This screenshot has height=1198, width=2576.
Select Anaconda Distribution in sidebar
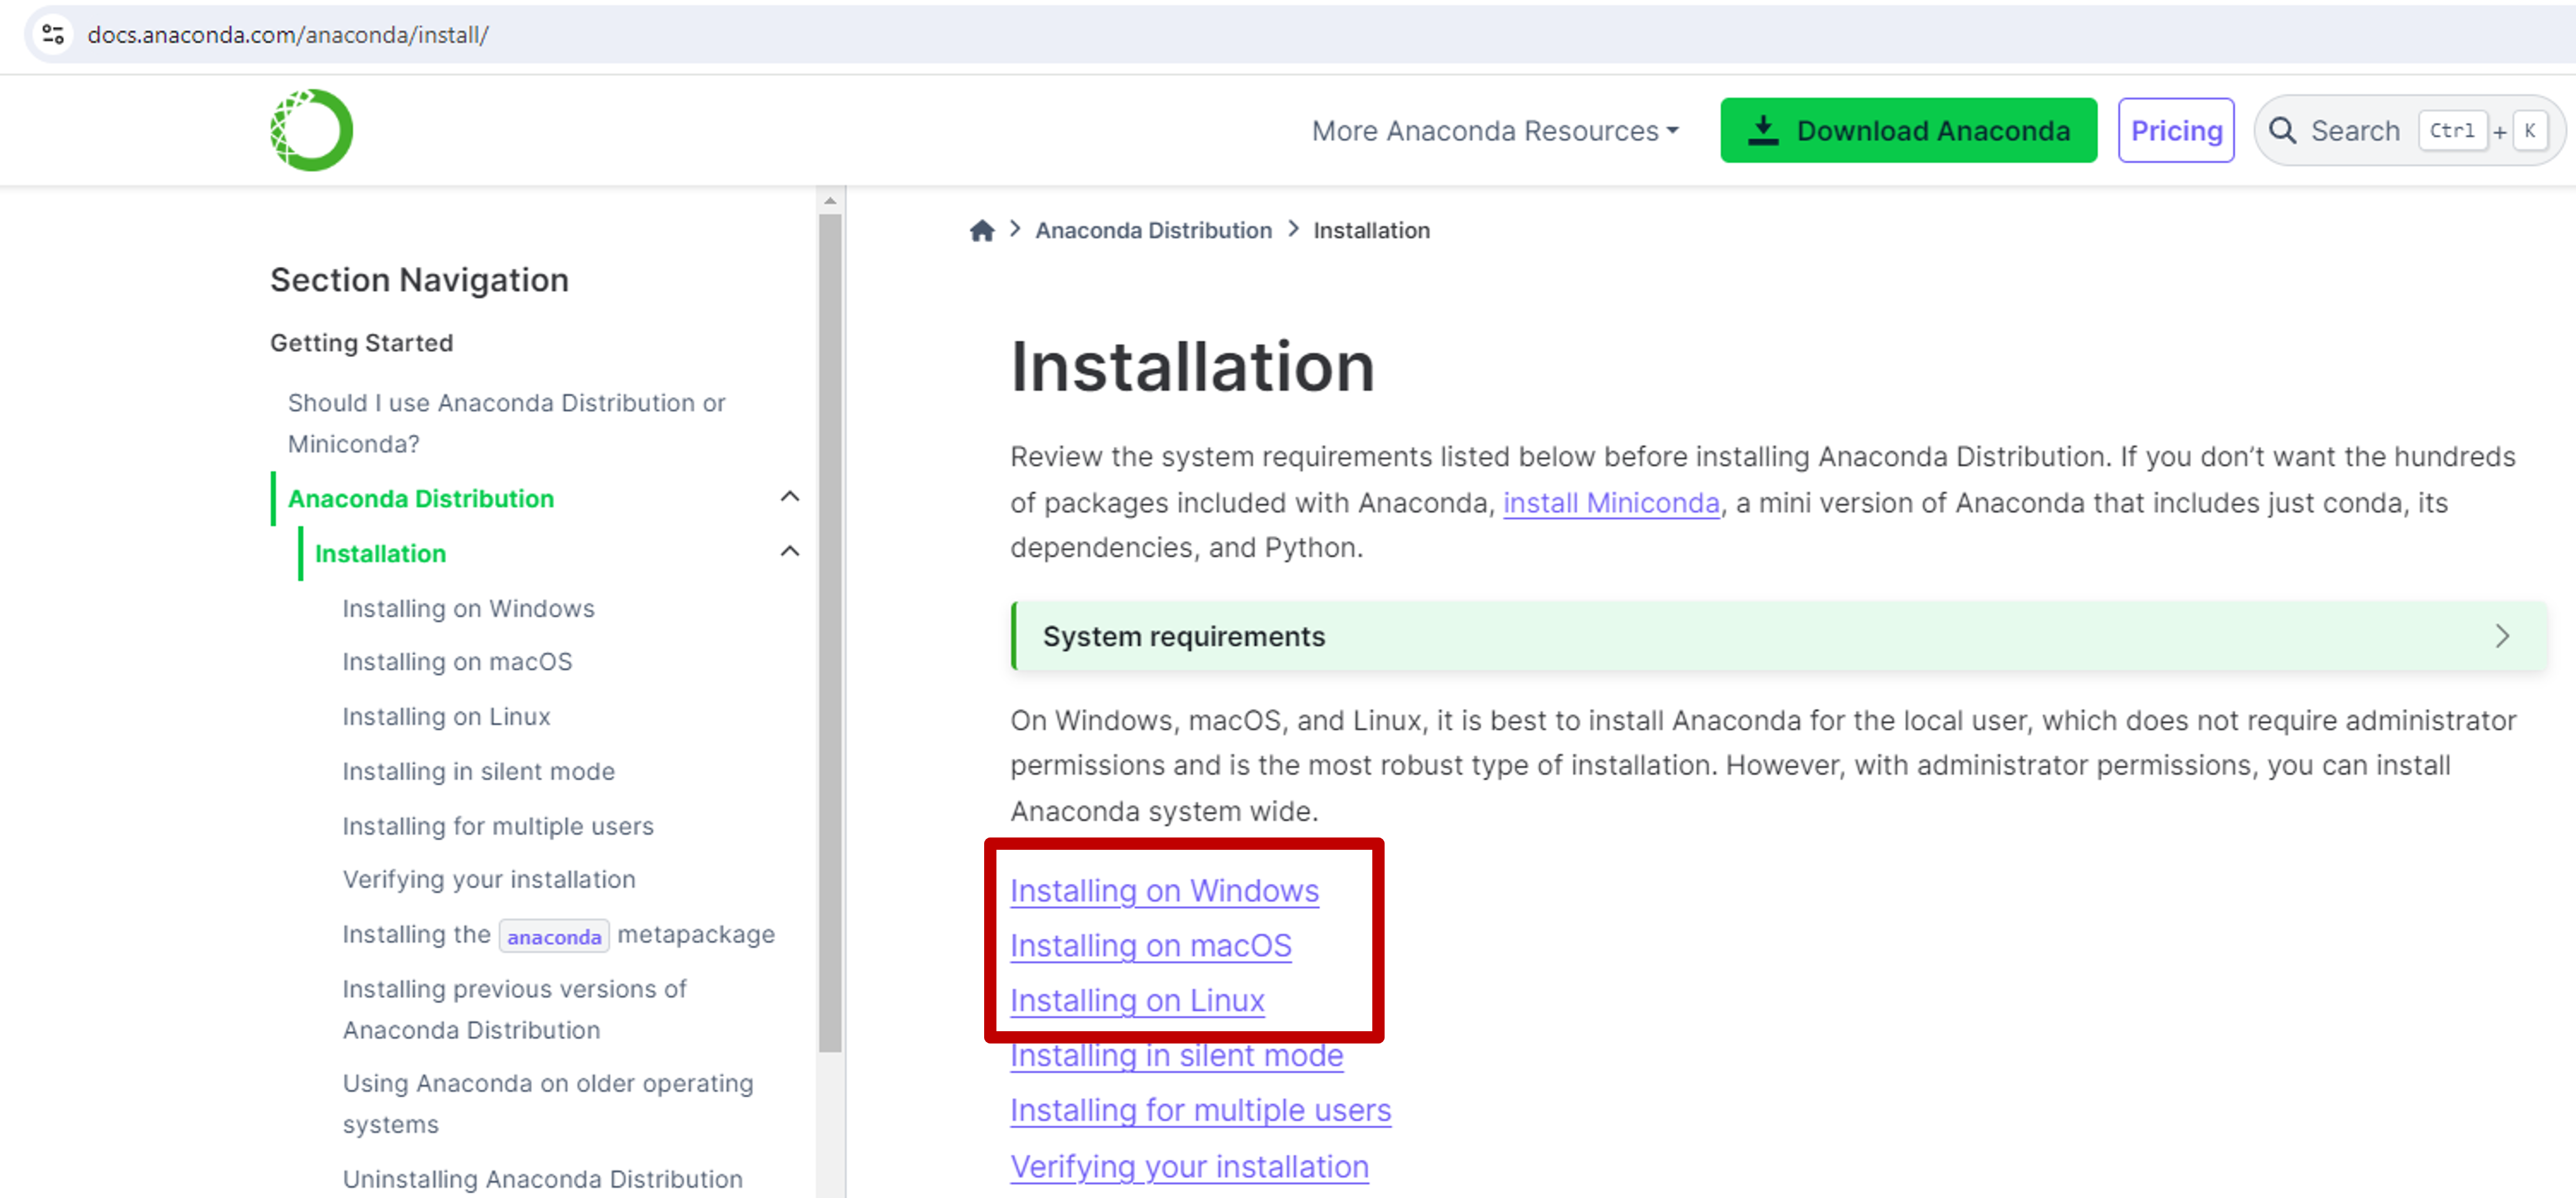click(x=421, y=498)
